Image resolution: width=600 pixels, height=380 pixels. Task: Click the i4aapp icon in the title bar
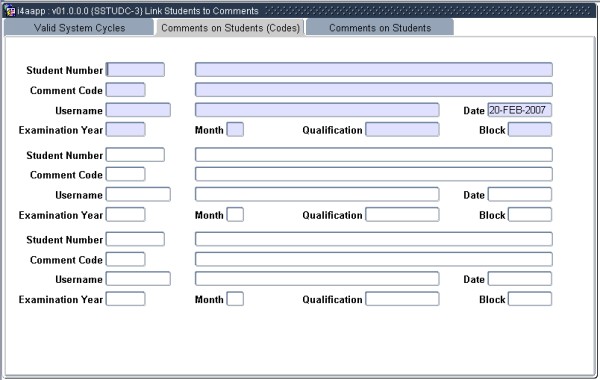point(10,11)
